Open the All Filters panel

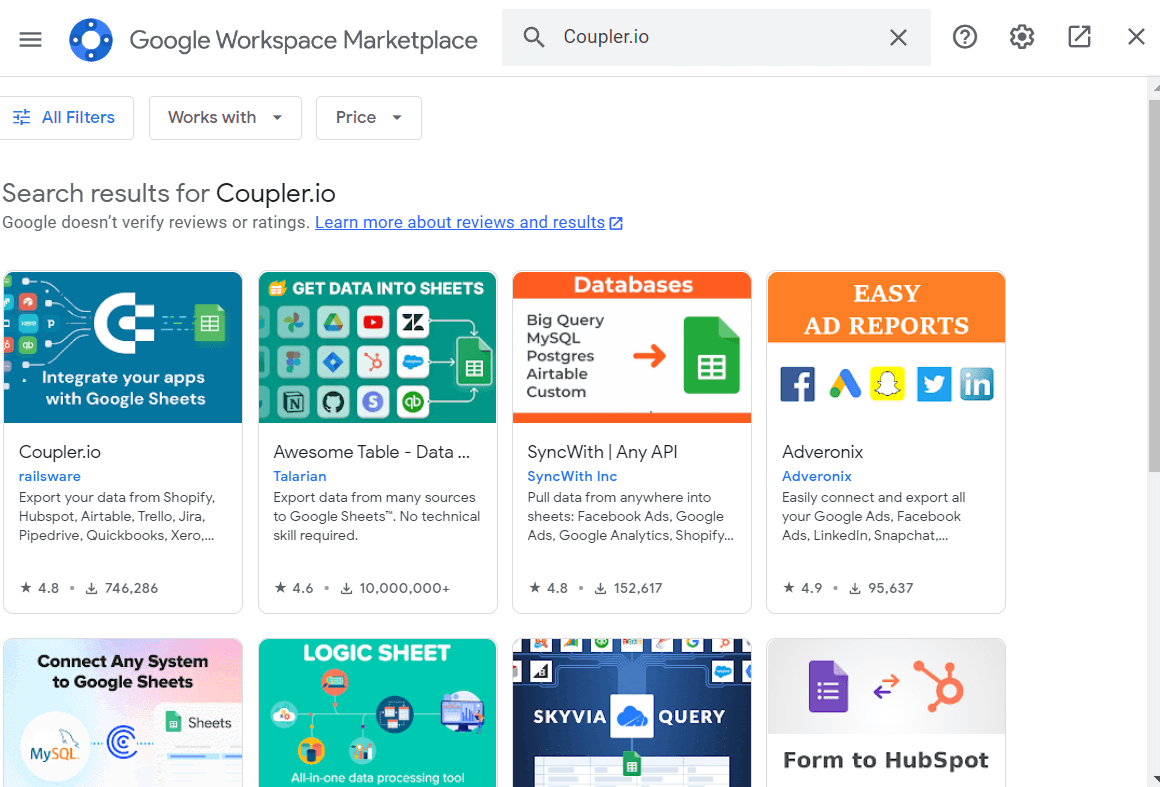pos(67,117)
